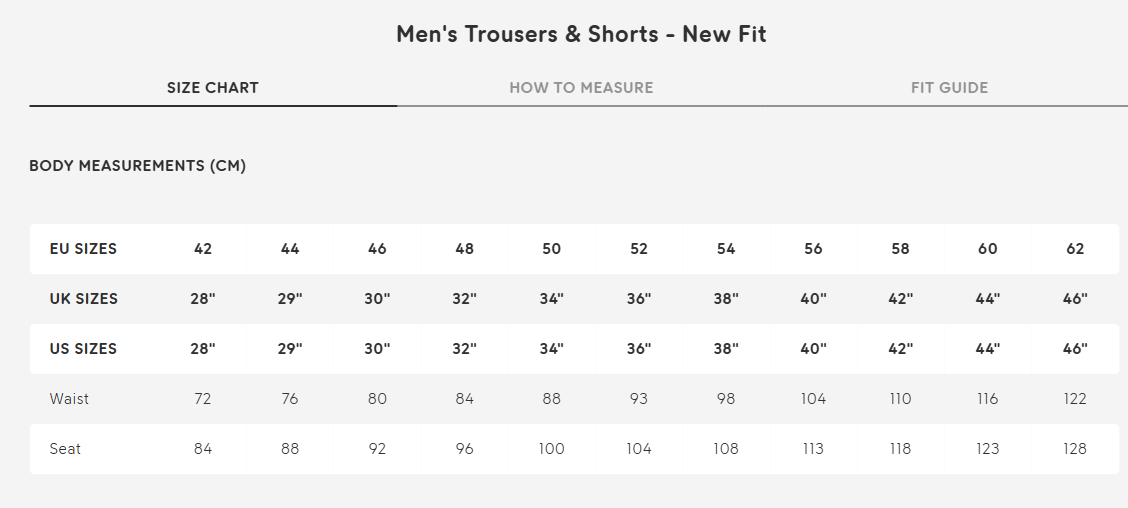Viewport: 1128px width, 508px height.
Task: Click the waist value 72
Action: (x=203, y=399)
